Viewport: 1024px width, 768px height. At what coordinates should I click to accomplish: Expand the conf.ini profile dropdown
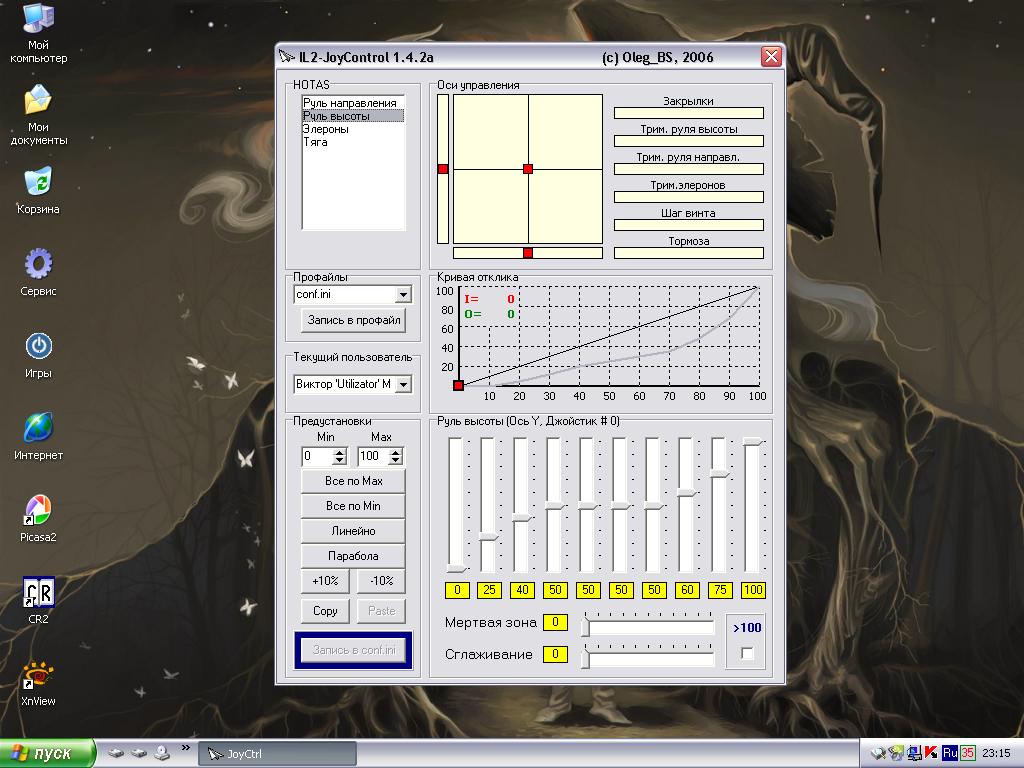coord(403,295)
